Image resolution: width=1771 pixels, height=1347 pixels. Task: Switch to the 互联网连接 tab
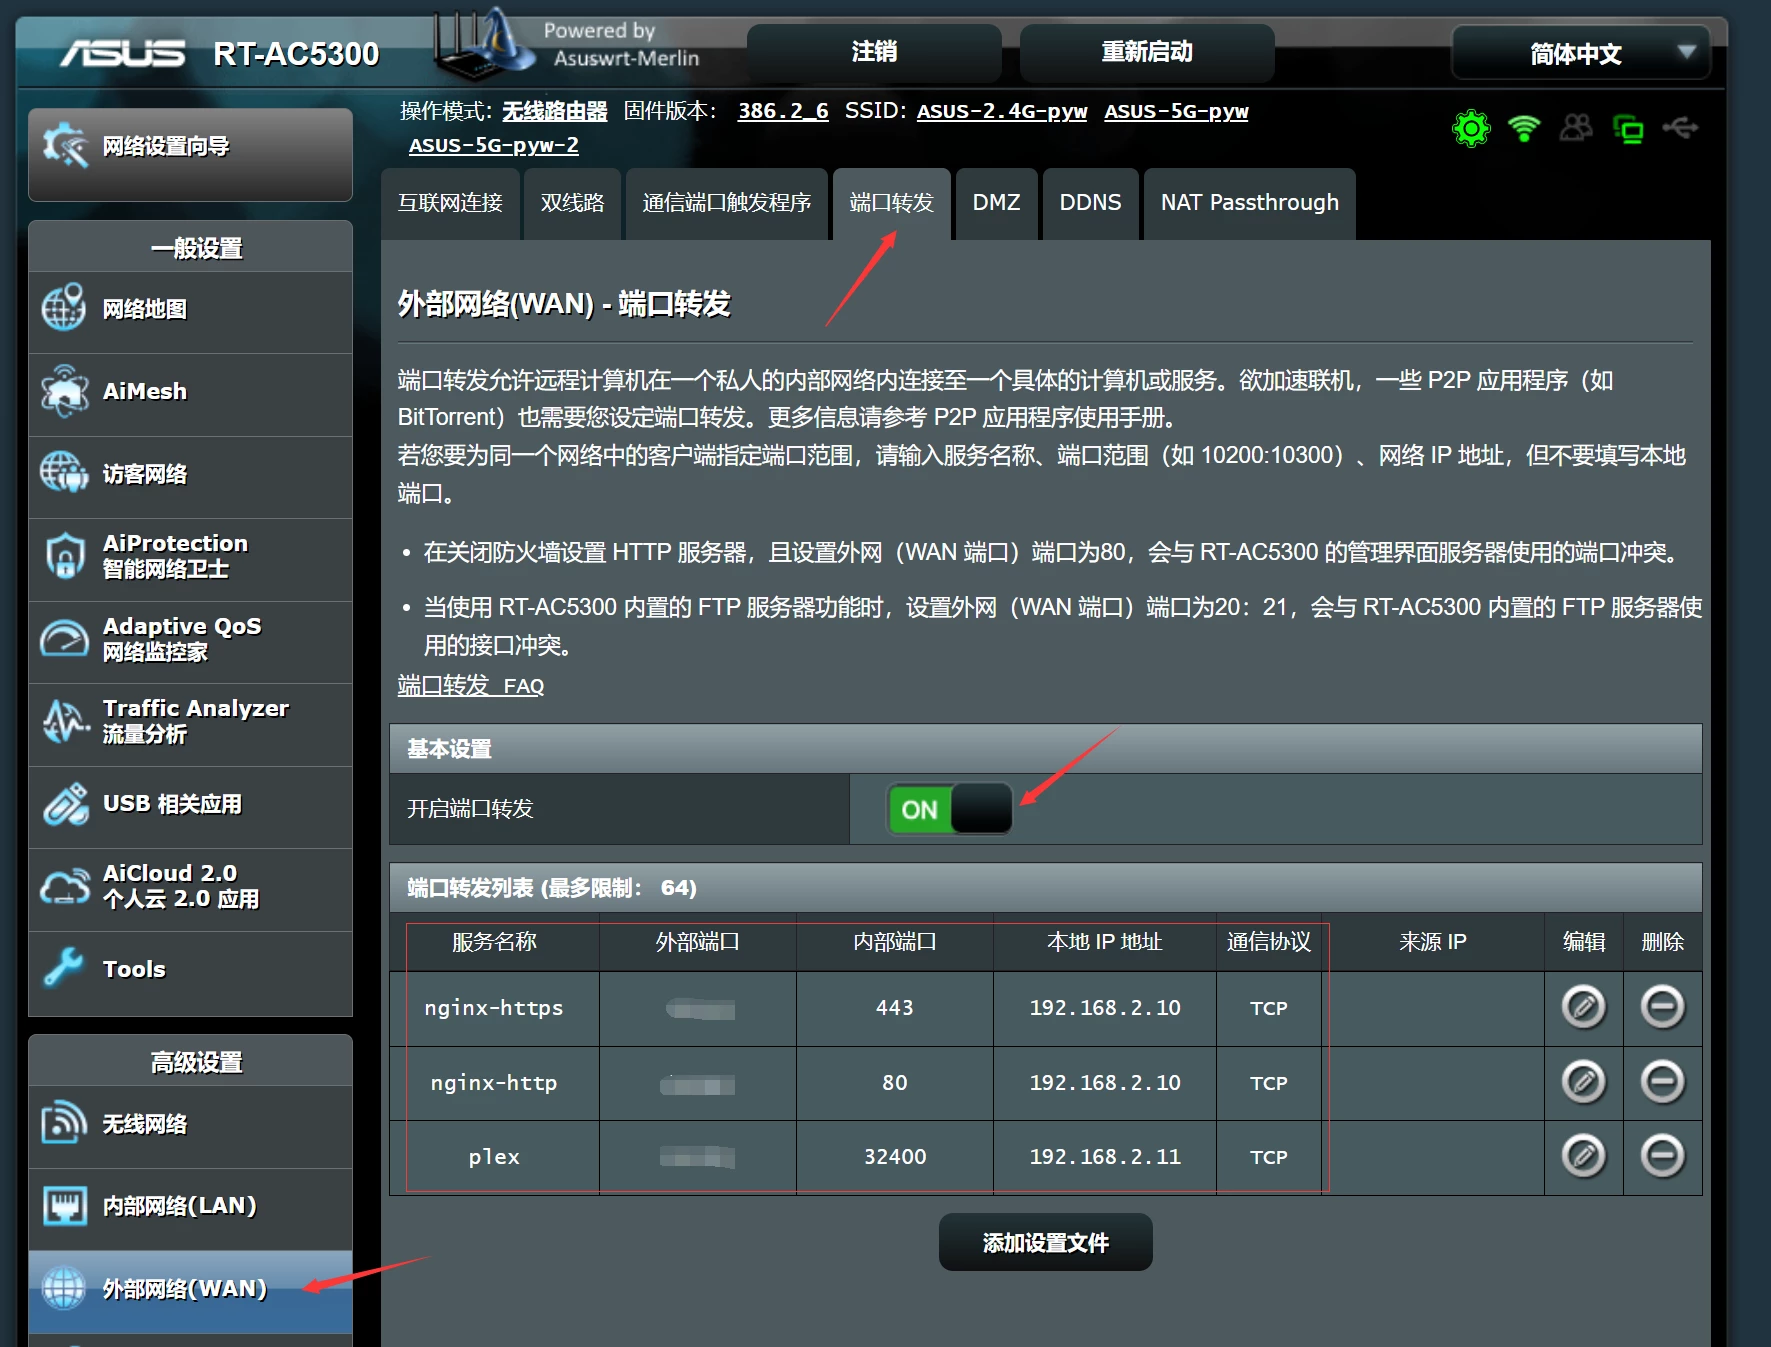450,203
